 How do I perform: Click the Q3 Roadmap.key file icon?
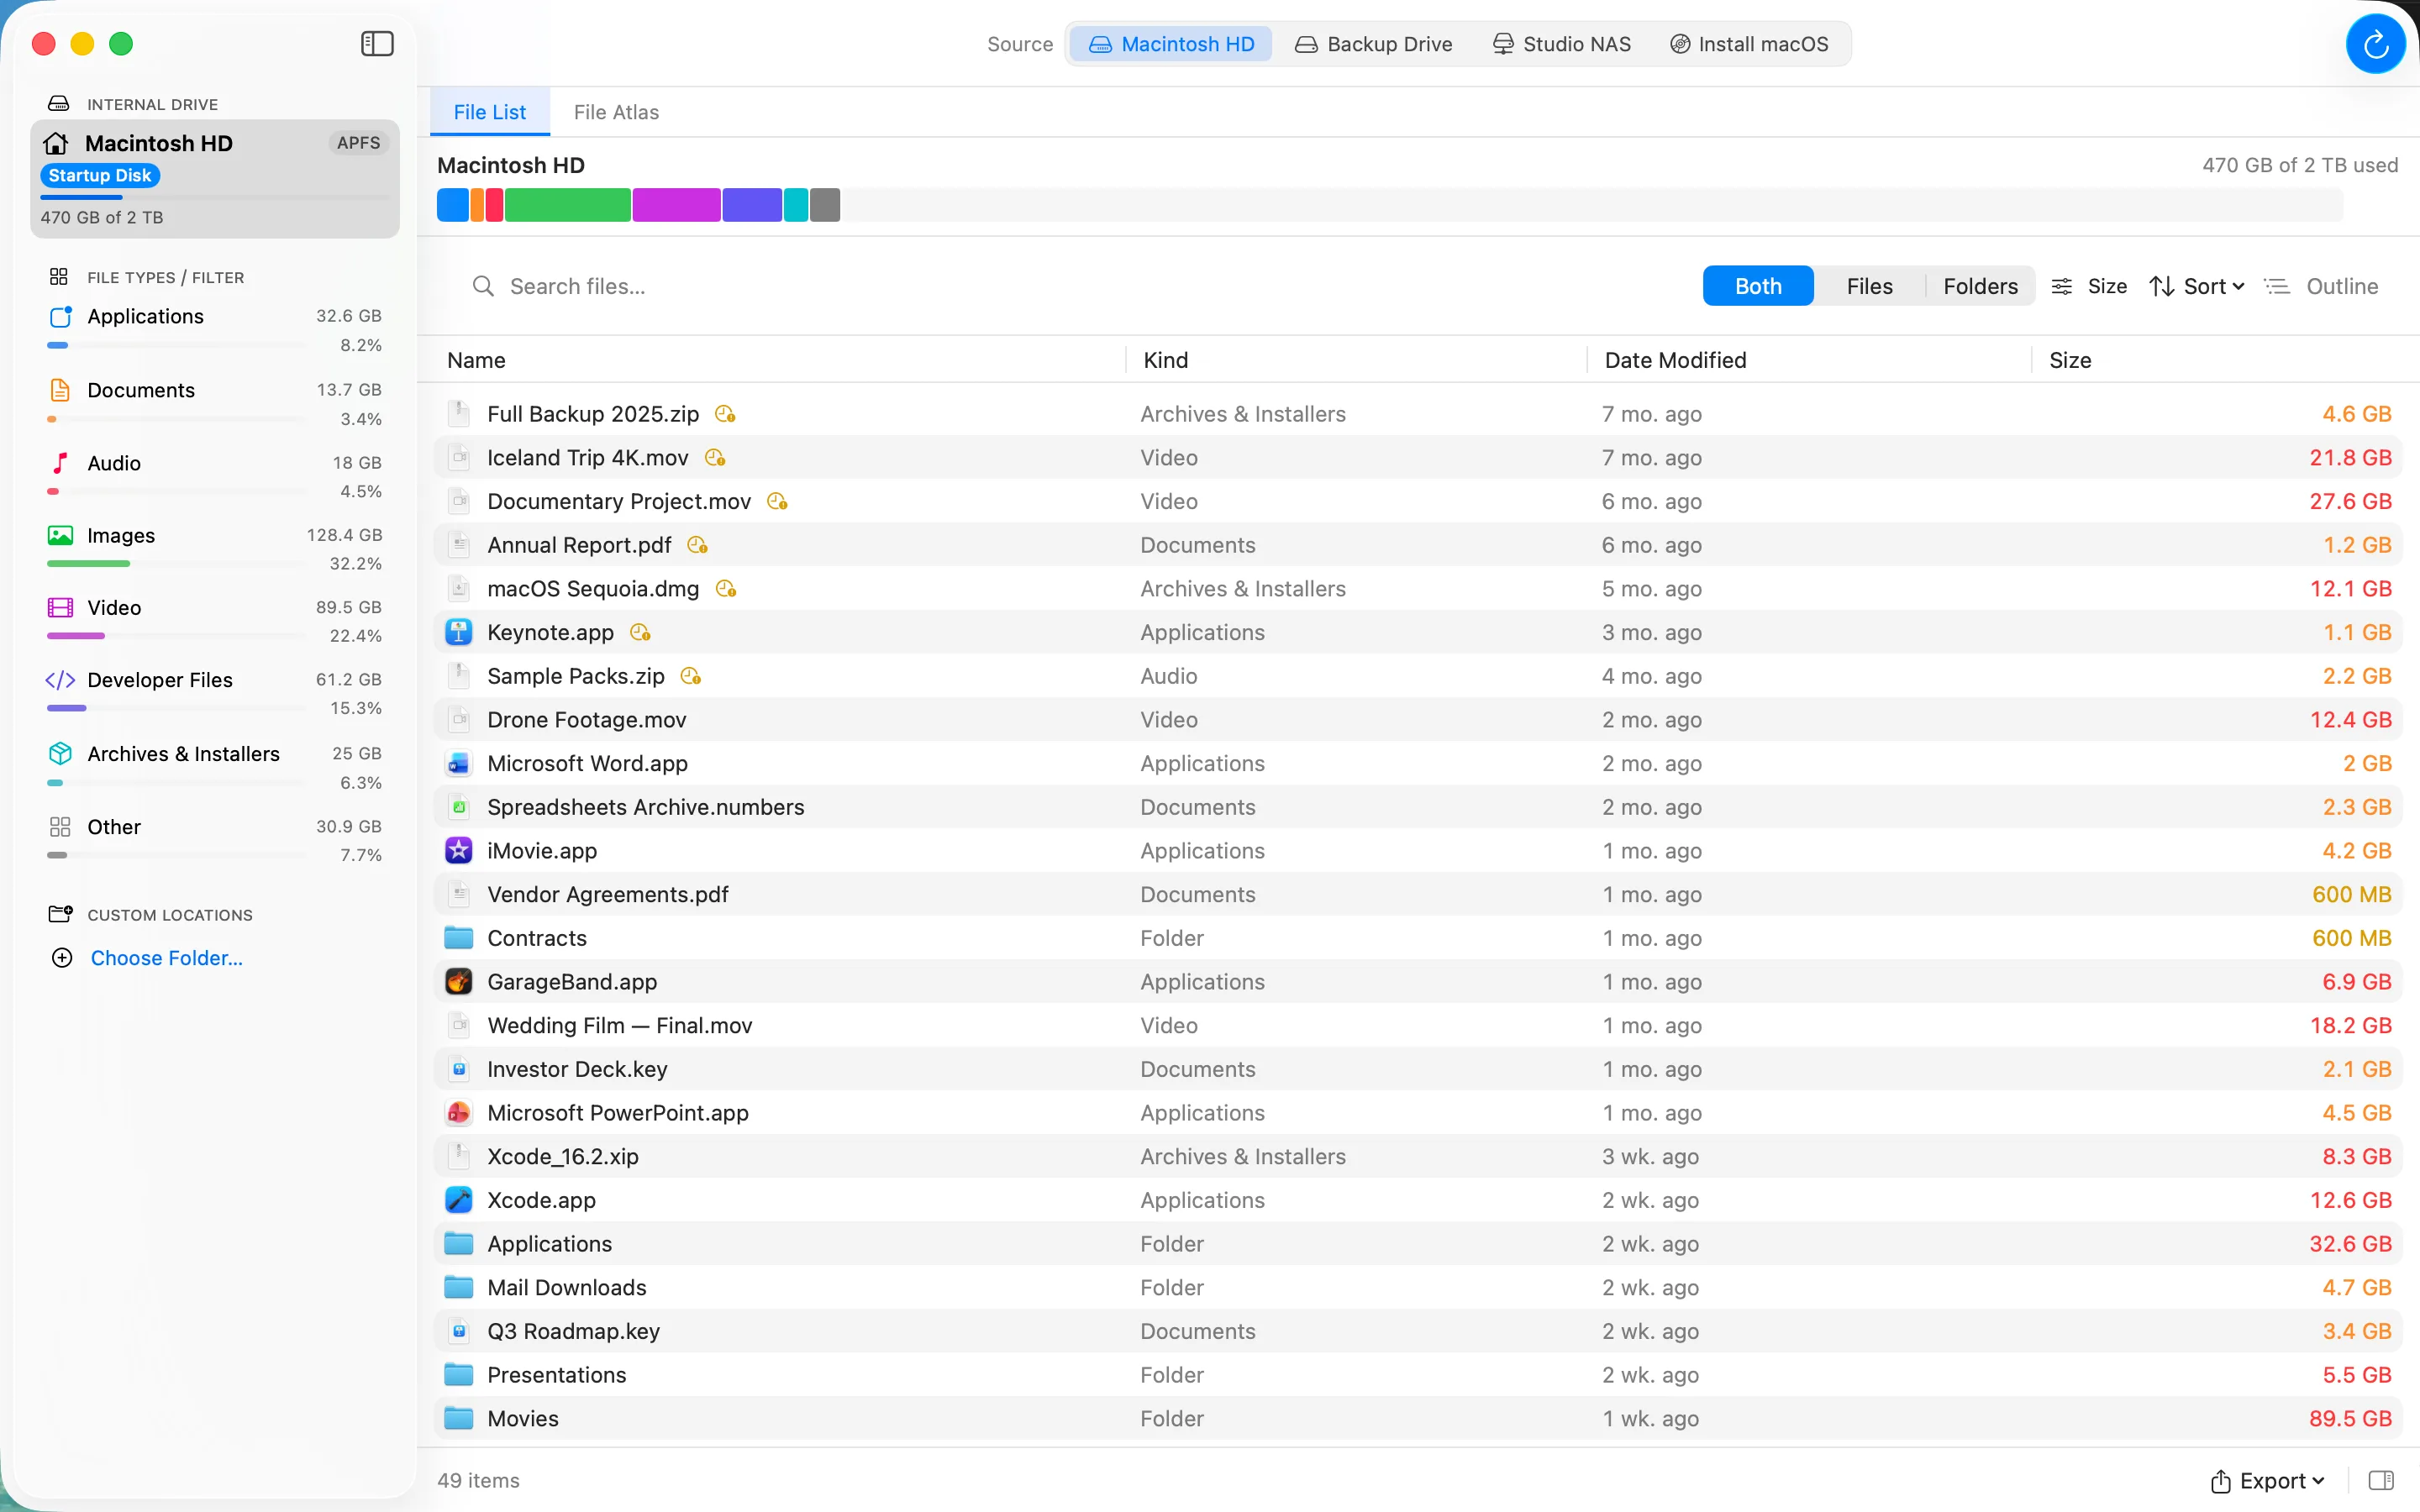tap(459, 1331)
